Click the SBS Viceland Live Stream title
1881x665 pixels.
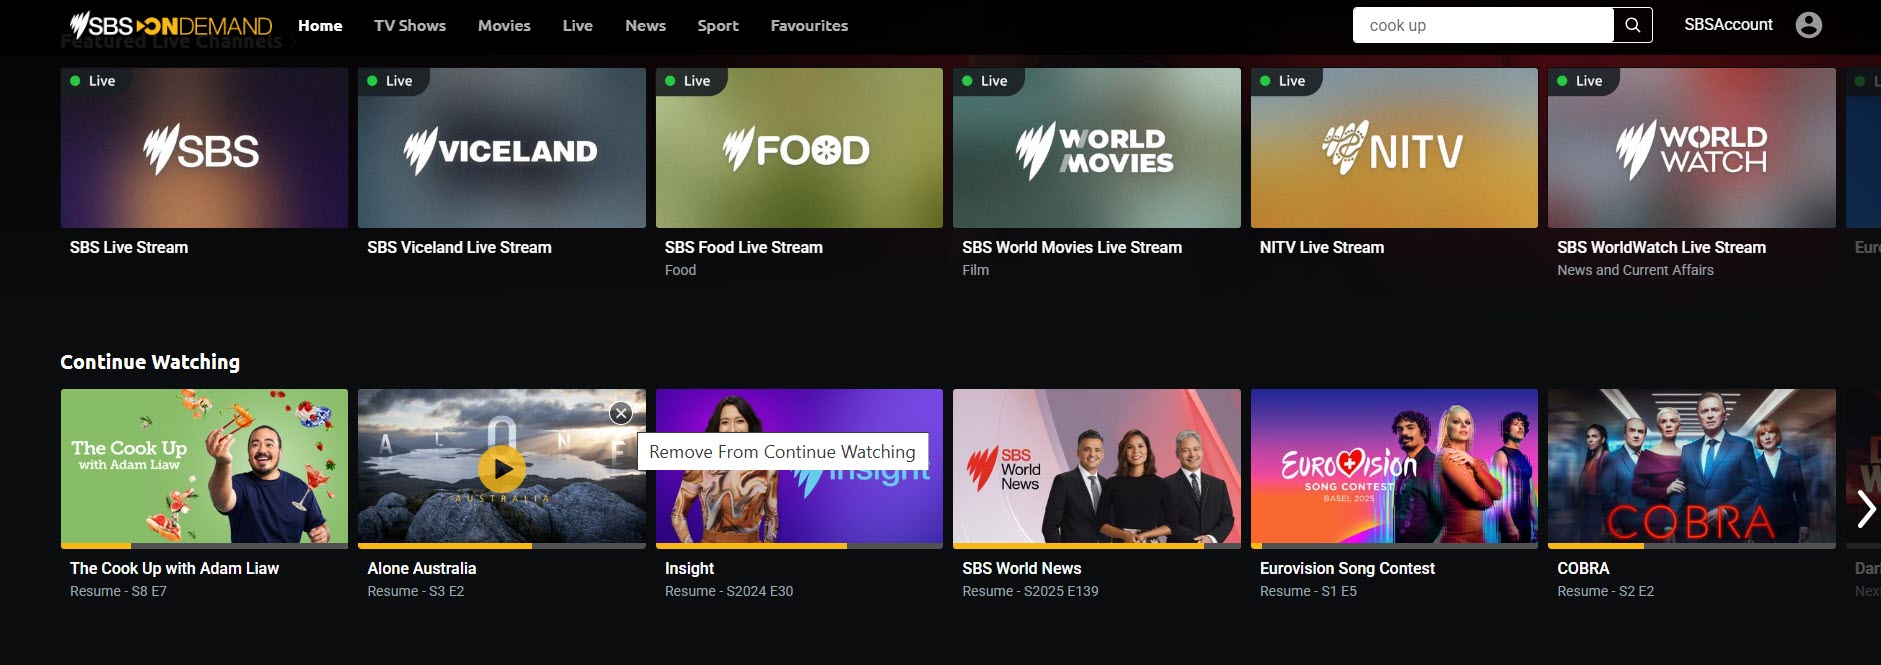pyautogui.click(x=459, y=247)
